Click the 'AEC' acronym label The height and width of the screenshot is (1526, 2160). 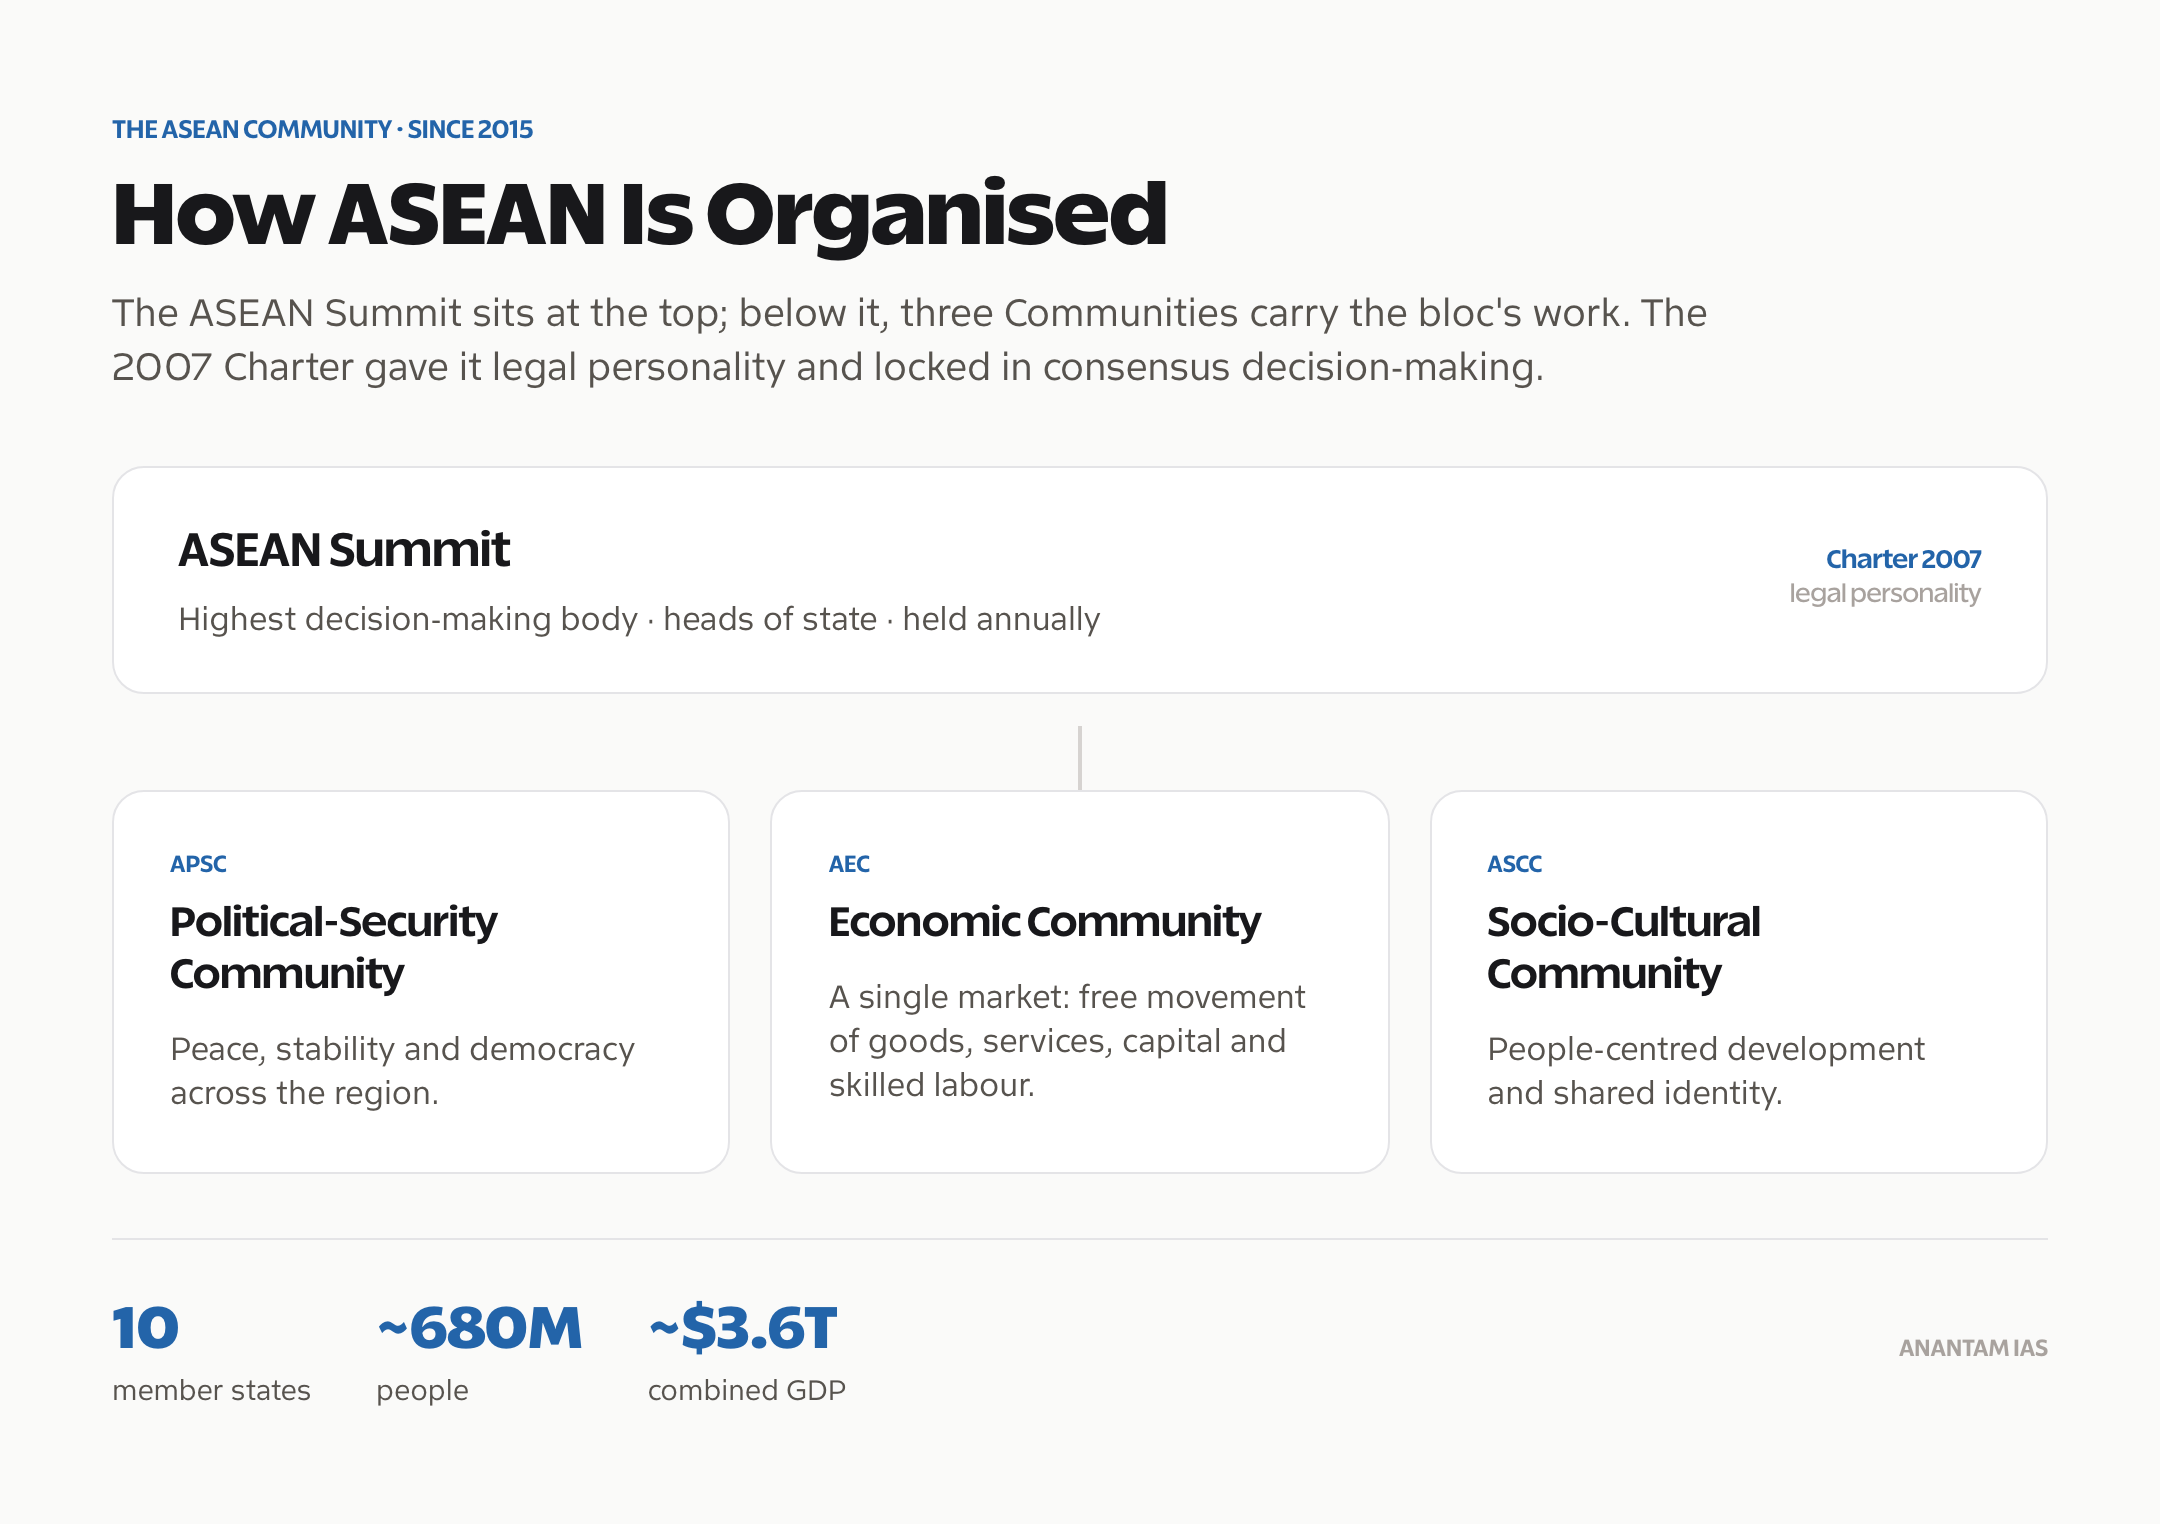(849, 864)
